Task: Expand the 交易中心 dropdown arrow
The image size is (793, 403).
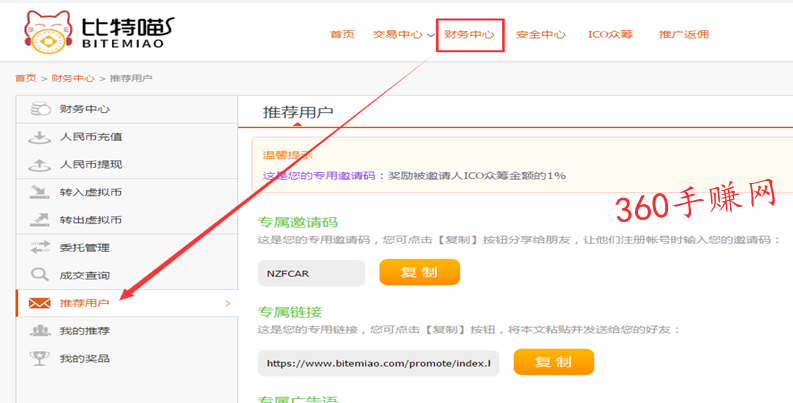Action: pos(430,35)
